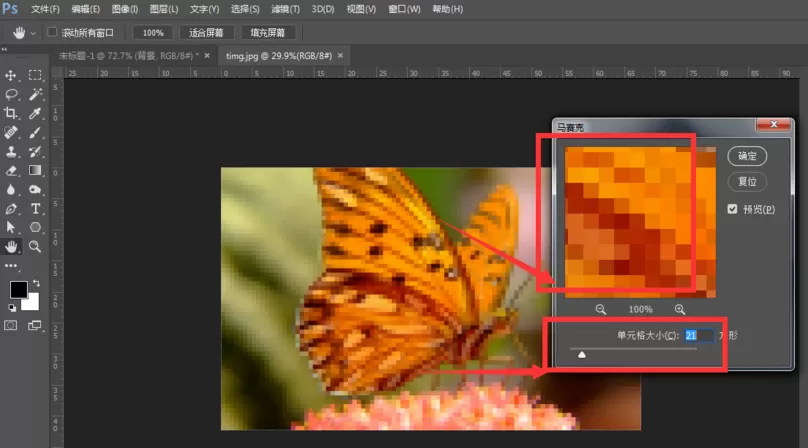The width and height of the screenshot is (808, 448).
Task: Expand the extra tools ellipsis button
Action: pyautogui.click(x=10, y=266)
